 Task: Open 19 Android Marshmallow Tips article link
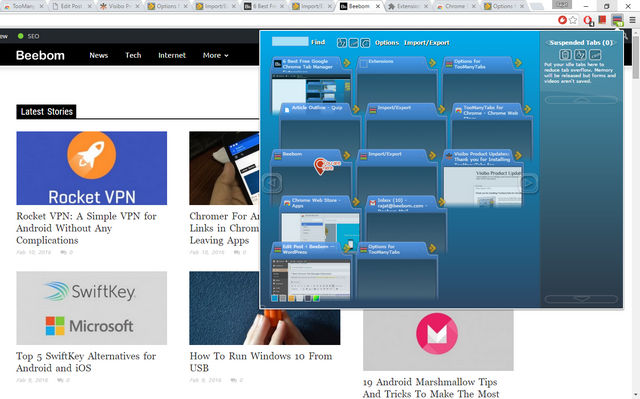[x=431, y=388]
